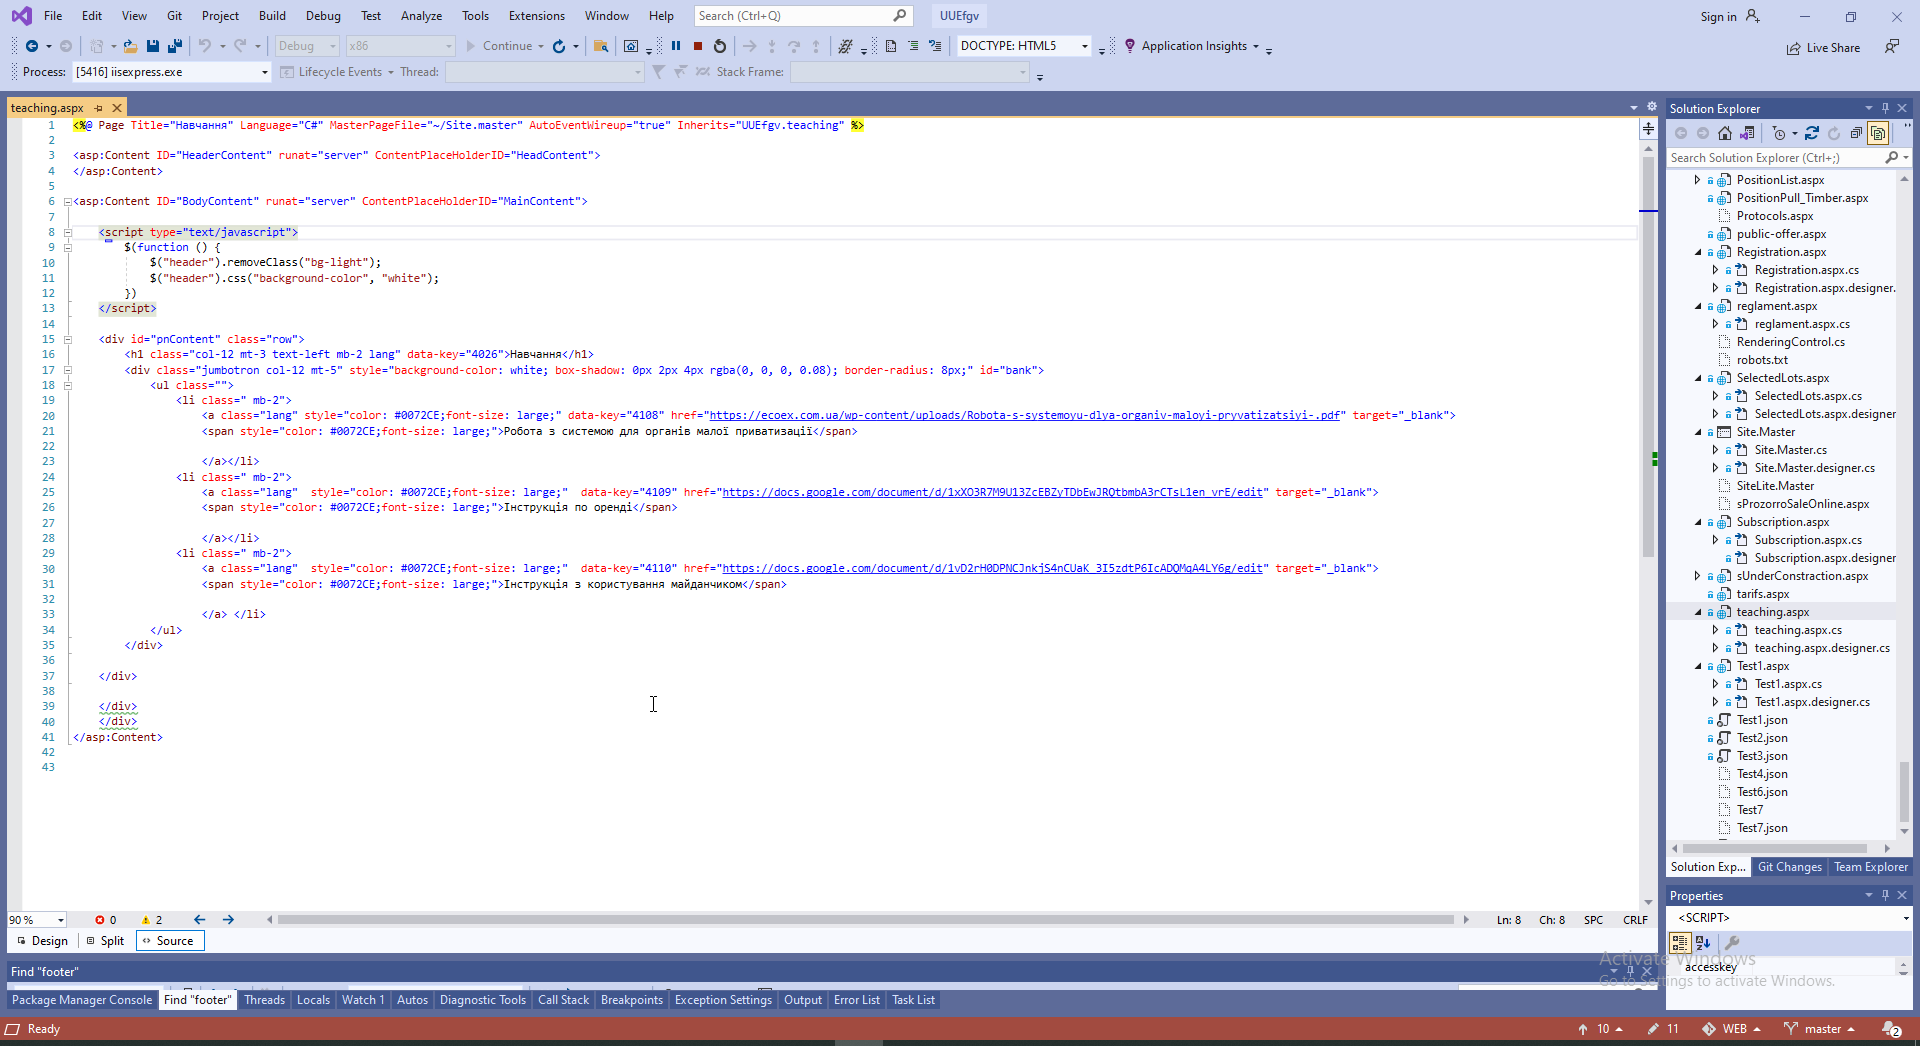
Task: Open the Process iisexpress.exe dropdown
Action: [264, 72]
